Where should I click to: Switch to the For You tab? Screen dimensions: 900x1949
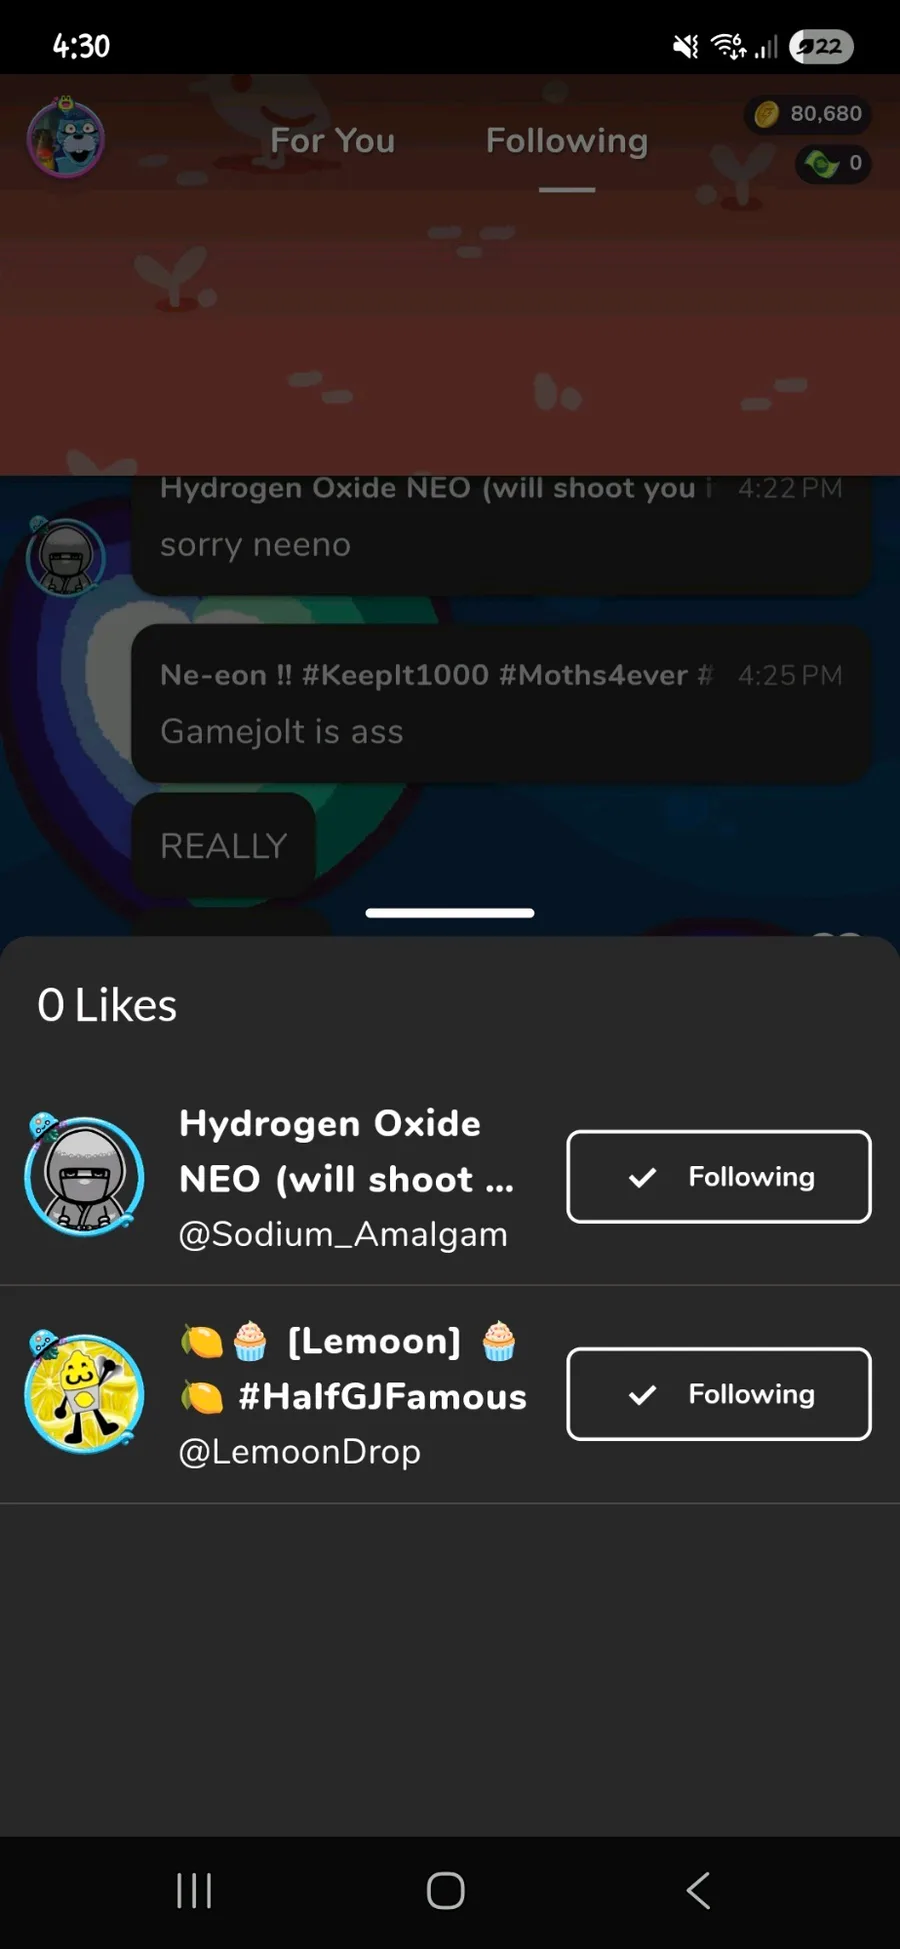tap(333, 141)
